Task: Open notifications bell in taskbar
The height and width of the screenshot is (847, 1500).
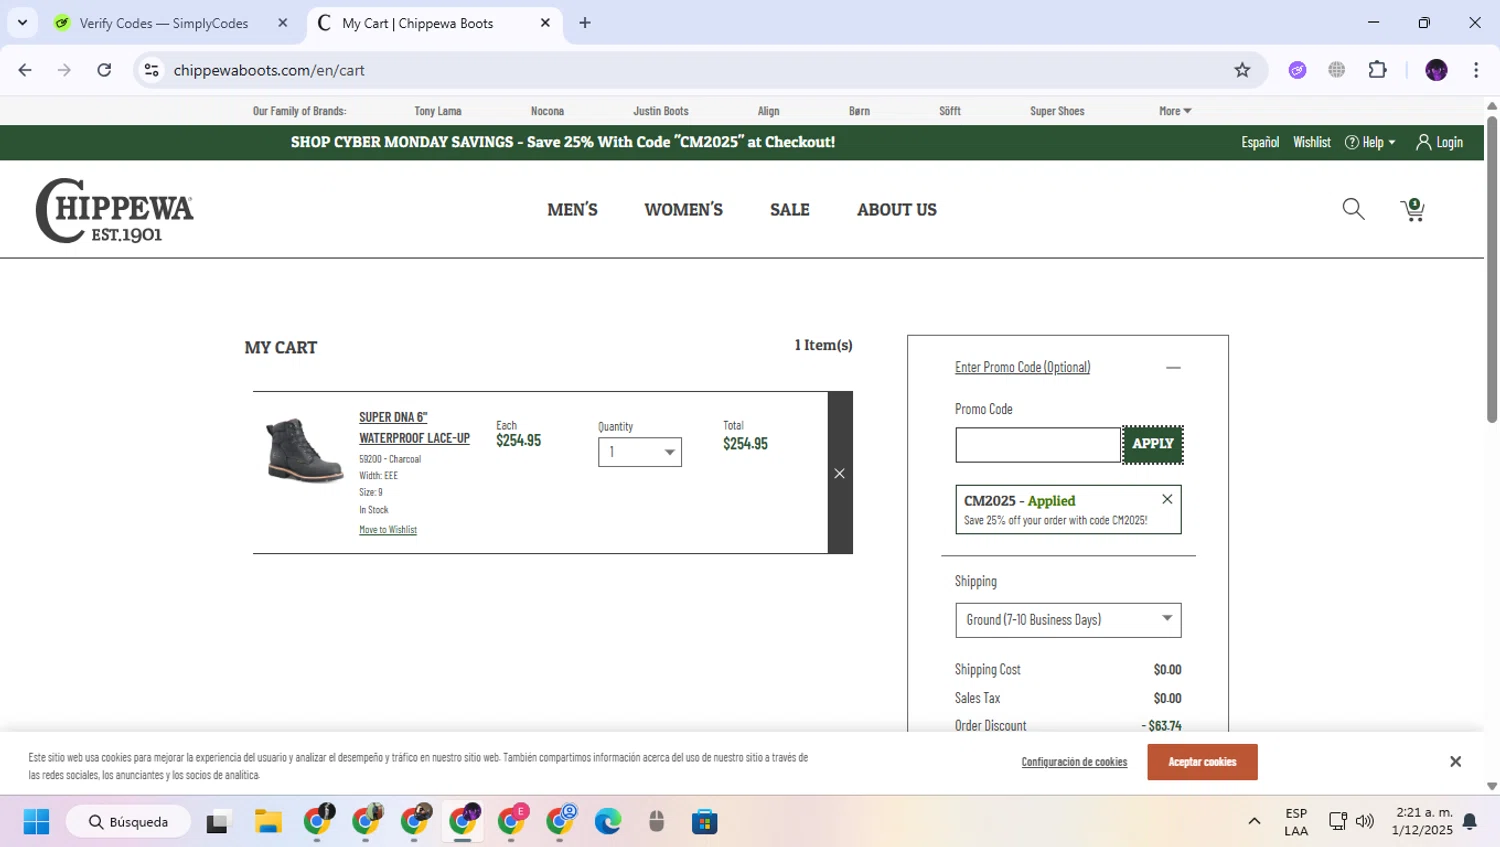Action: point(1470,822)
